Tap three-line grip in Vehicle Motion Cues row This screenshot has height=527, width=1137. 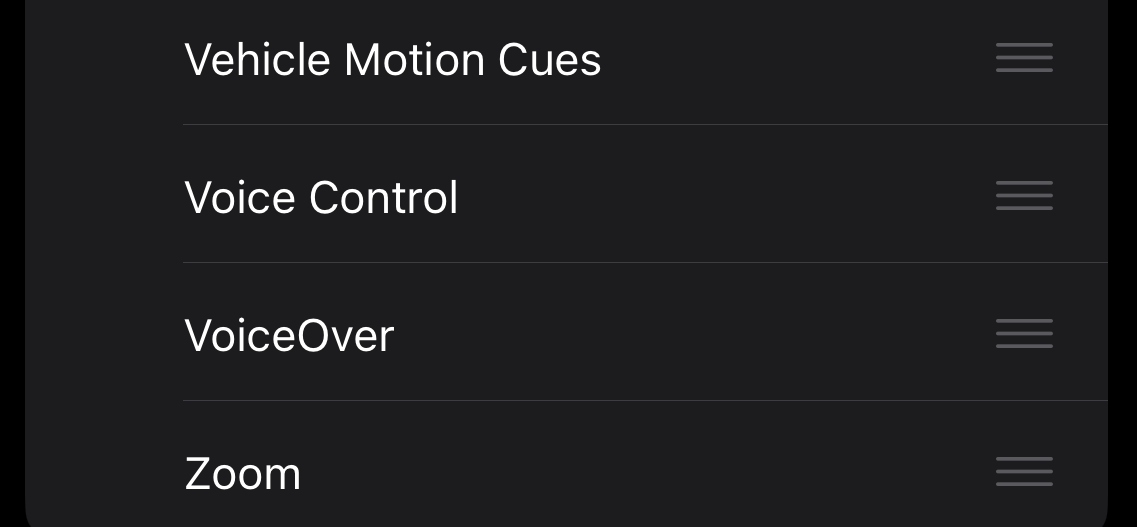1024,58
